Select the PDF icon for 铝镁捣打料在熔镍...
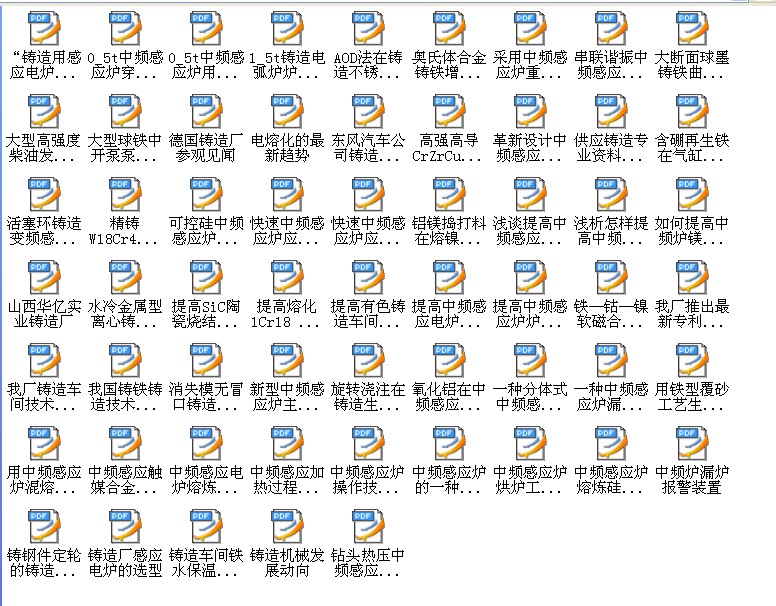The height and width of the screenshot is (606, 776). 449,194
